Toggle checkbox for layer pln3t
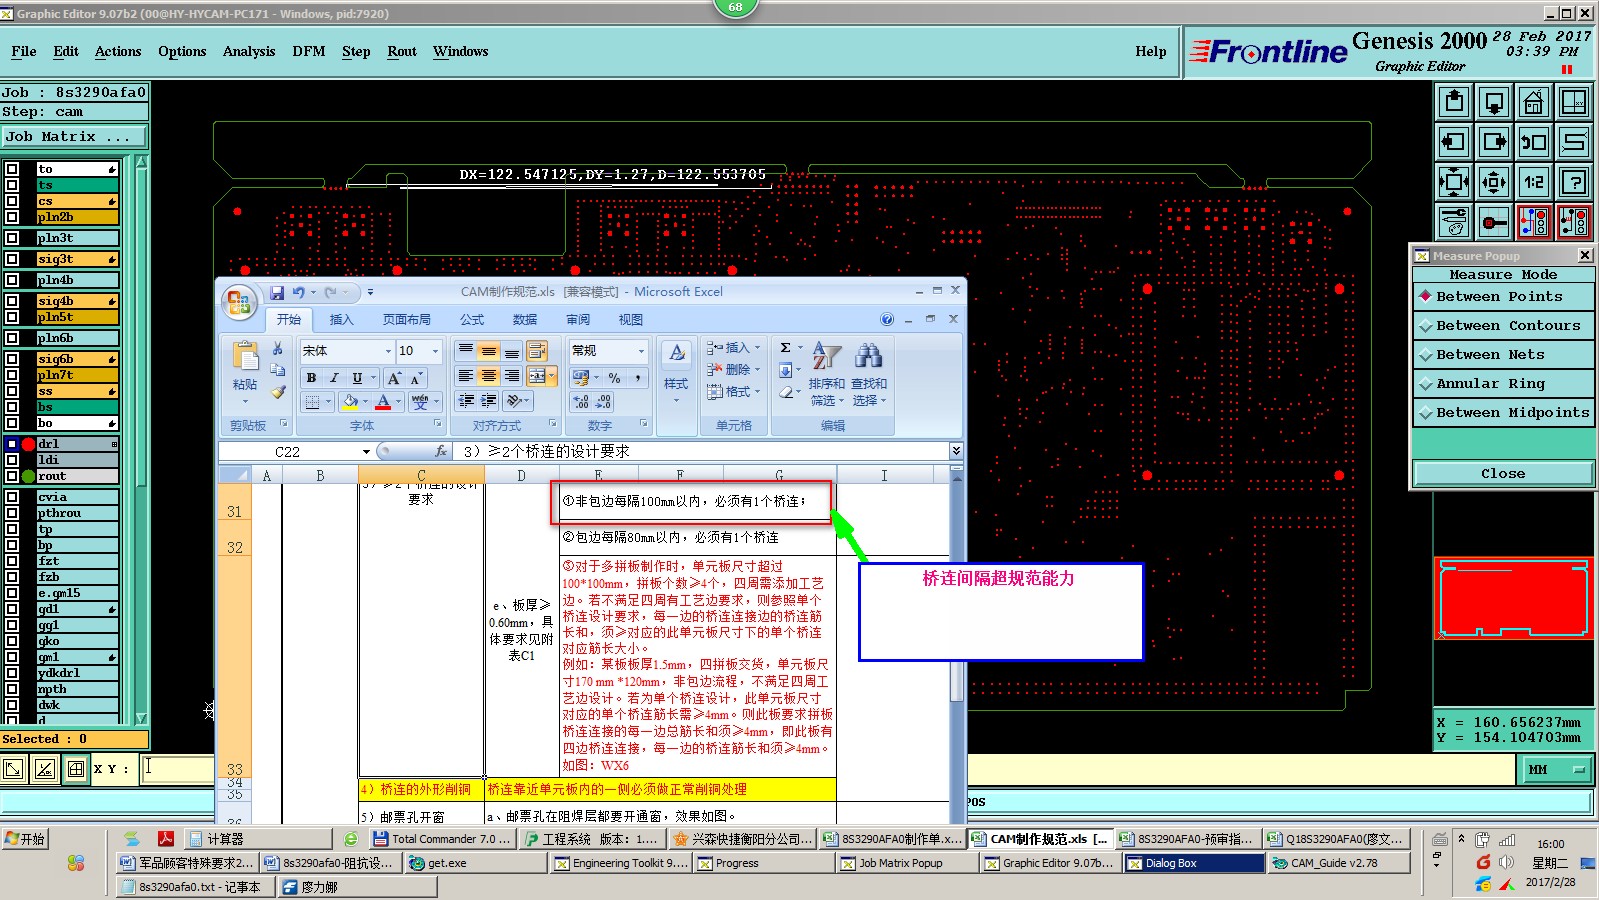Viewport: 1599px width, 900px height. [x=12, y=238]
